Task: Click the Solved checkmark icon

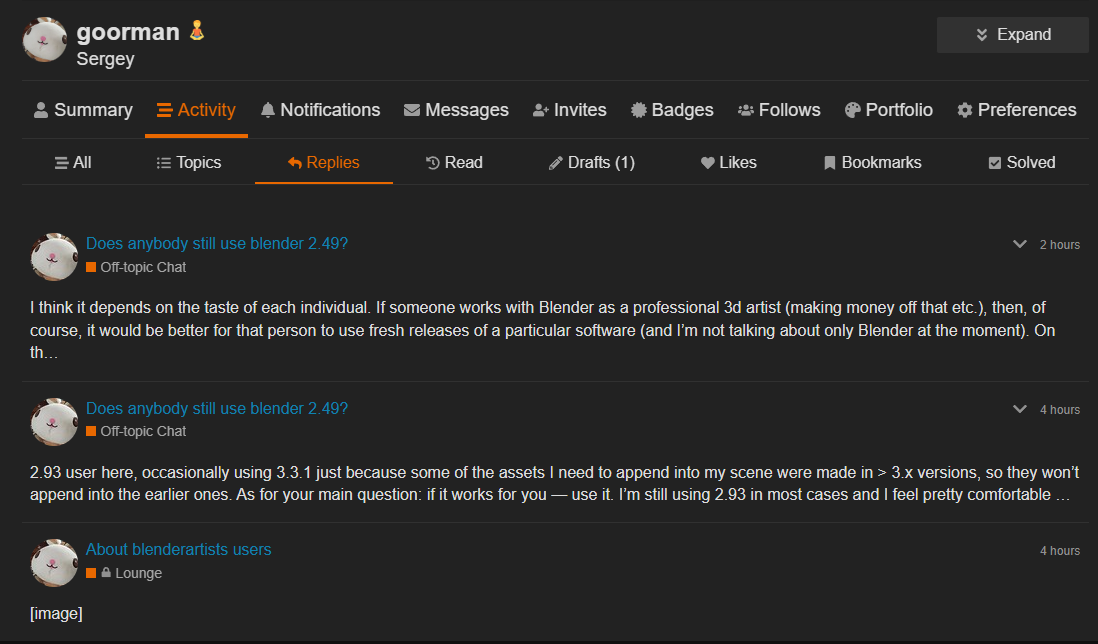Action: click(x=994, y=163)
